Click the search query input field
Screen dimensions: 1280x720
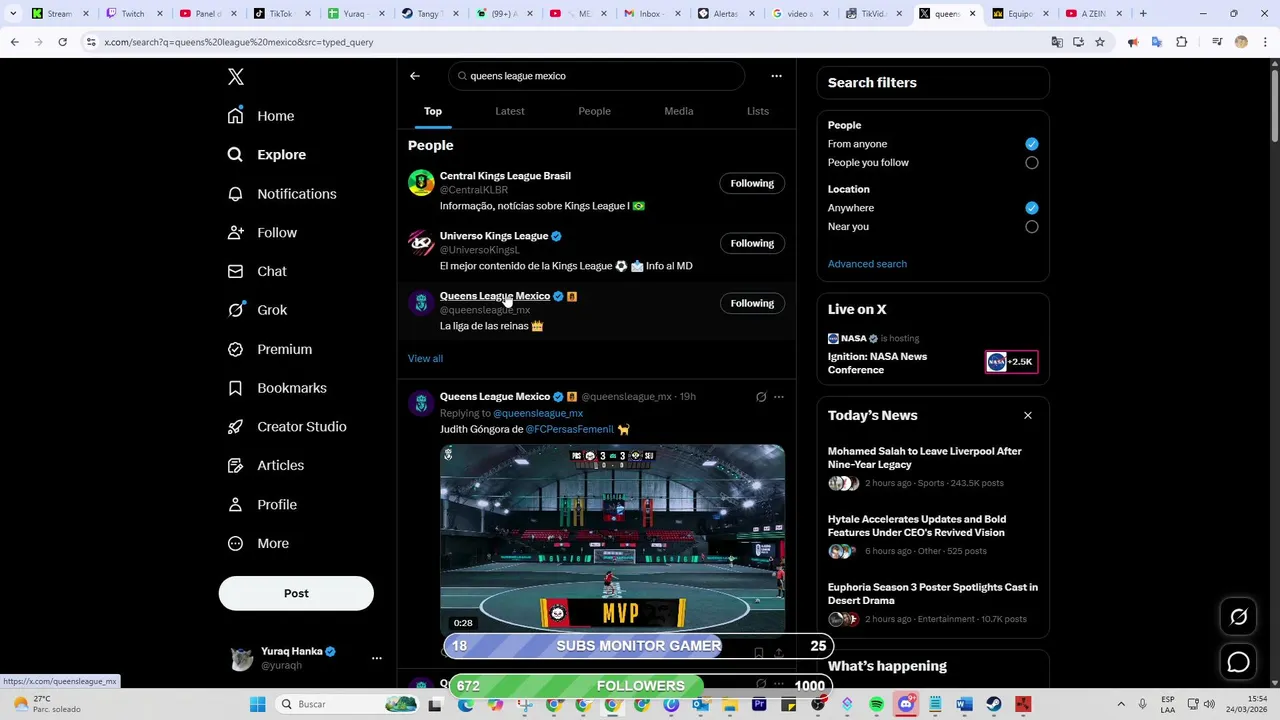(x=597, y=76)
